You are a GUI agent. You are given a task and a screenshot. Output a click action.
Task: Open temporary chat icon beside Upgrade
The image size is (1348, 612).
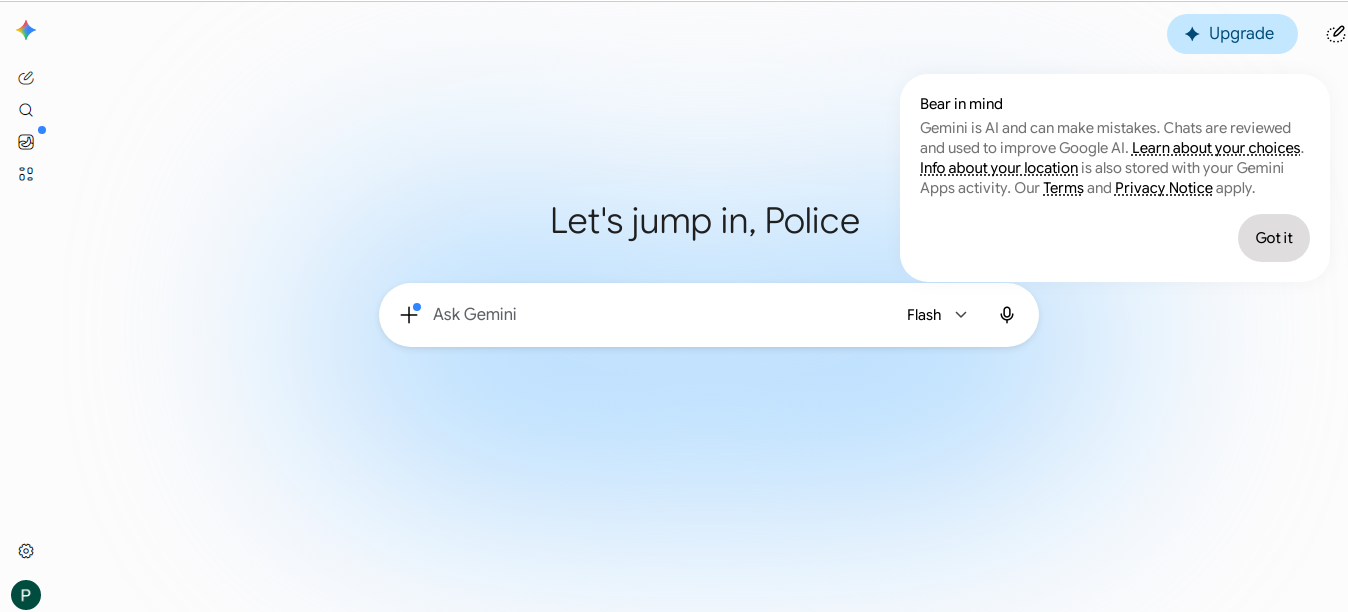pos(1335,34)
